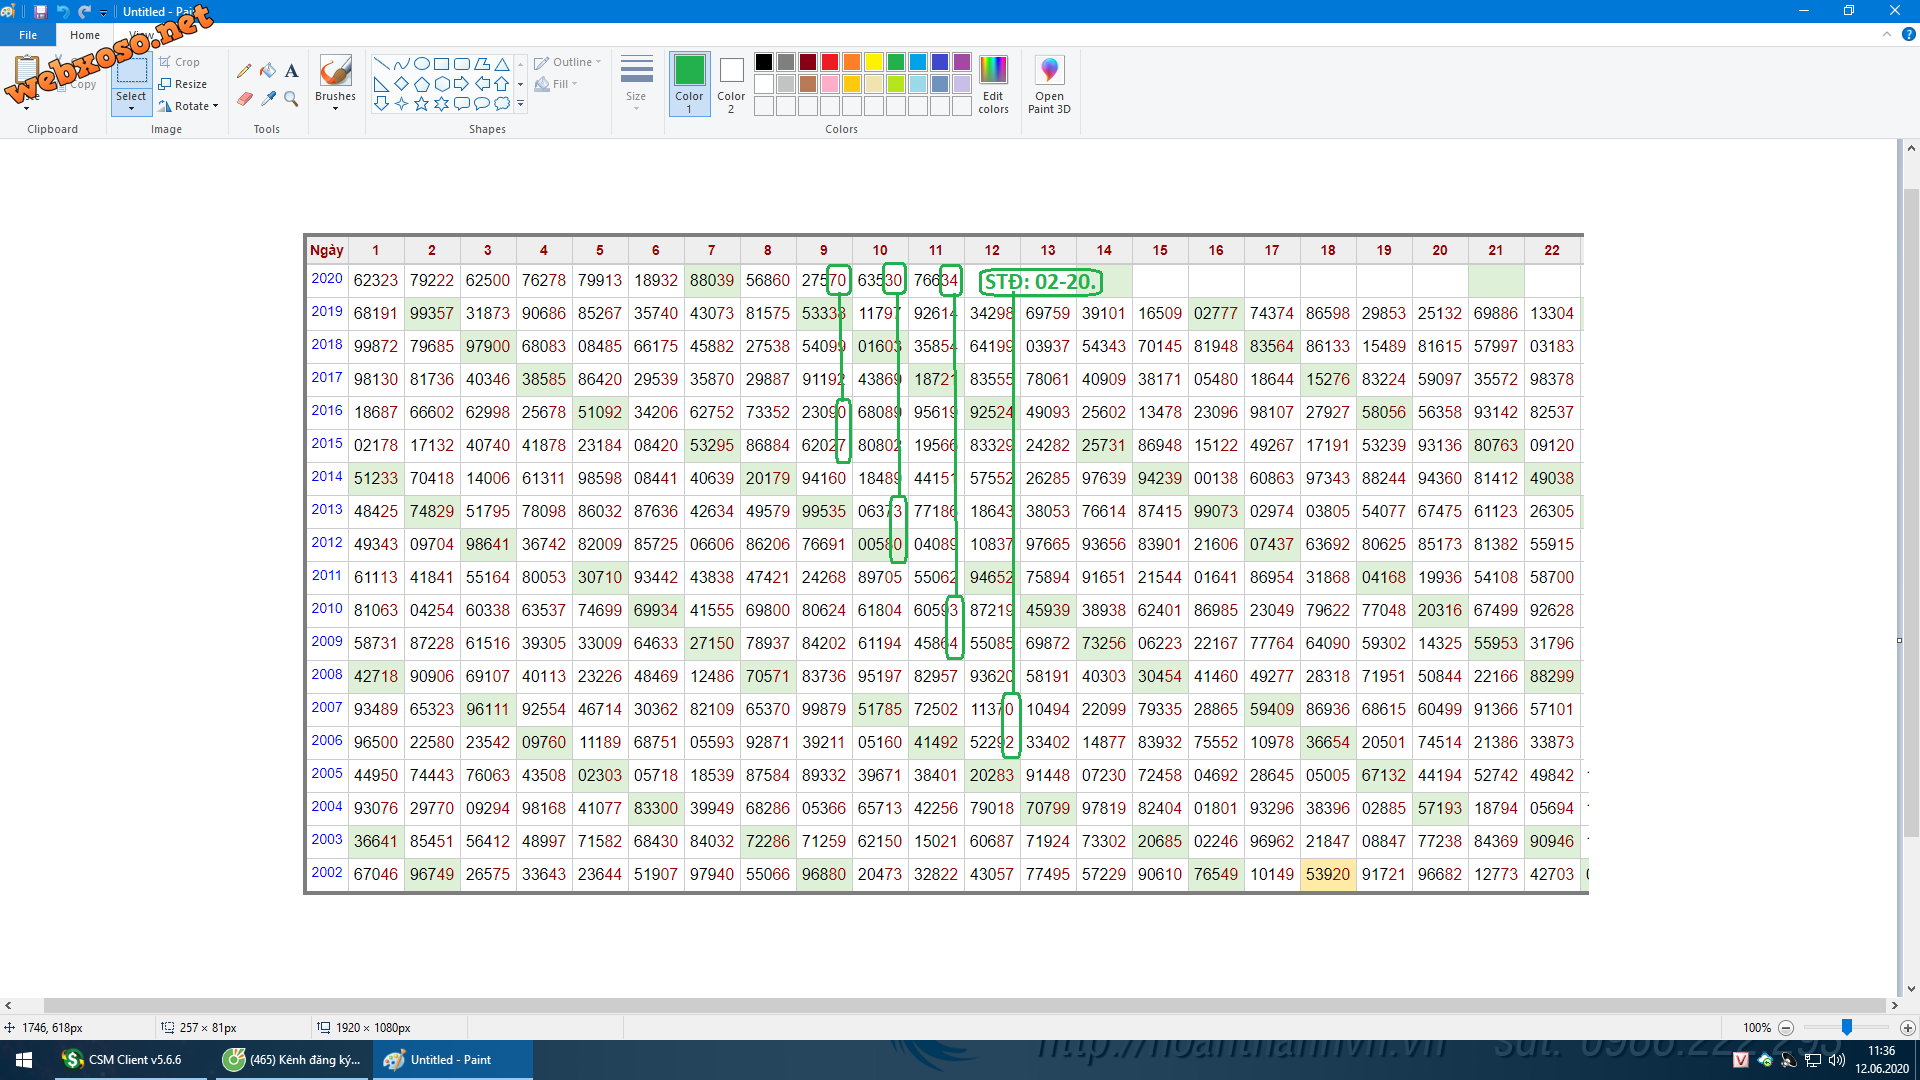Select the Text tool
The image size is (1920, 1080).
(291, 71)
